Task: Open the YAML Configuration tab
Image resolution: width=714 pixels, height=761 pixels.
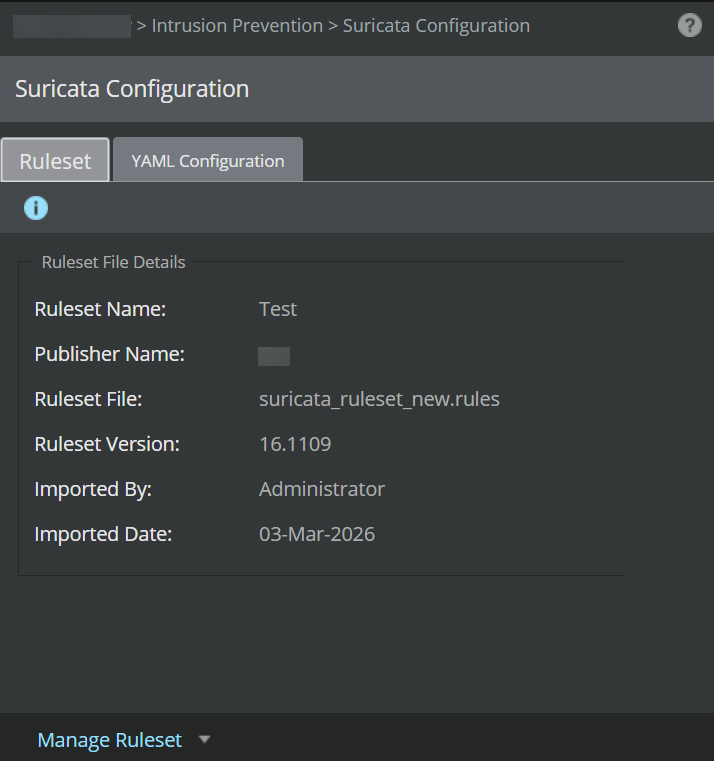Action: tap(208, 160)
